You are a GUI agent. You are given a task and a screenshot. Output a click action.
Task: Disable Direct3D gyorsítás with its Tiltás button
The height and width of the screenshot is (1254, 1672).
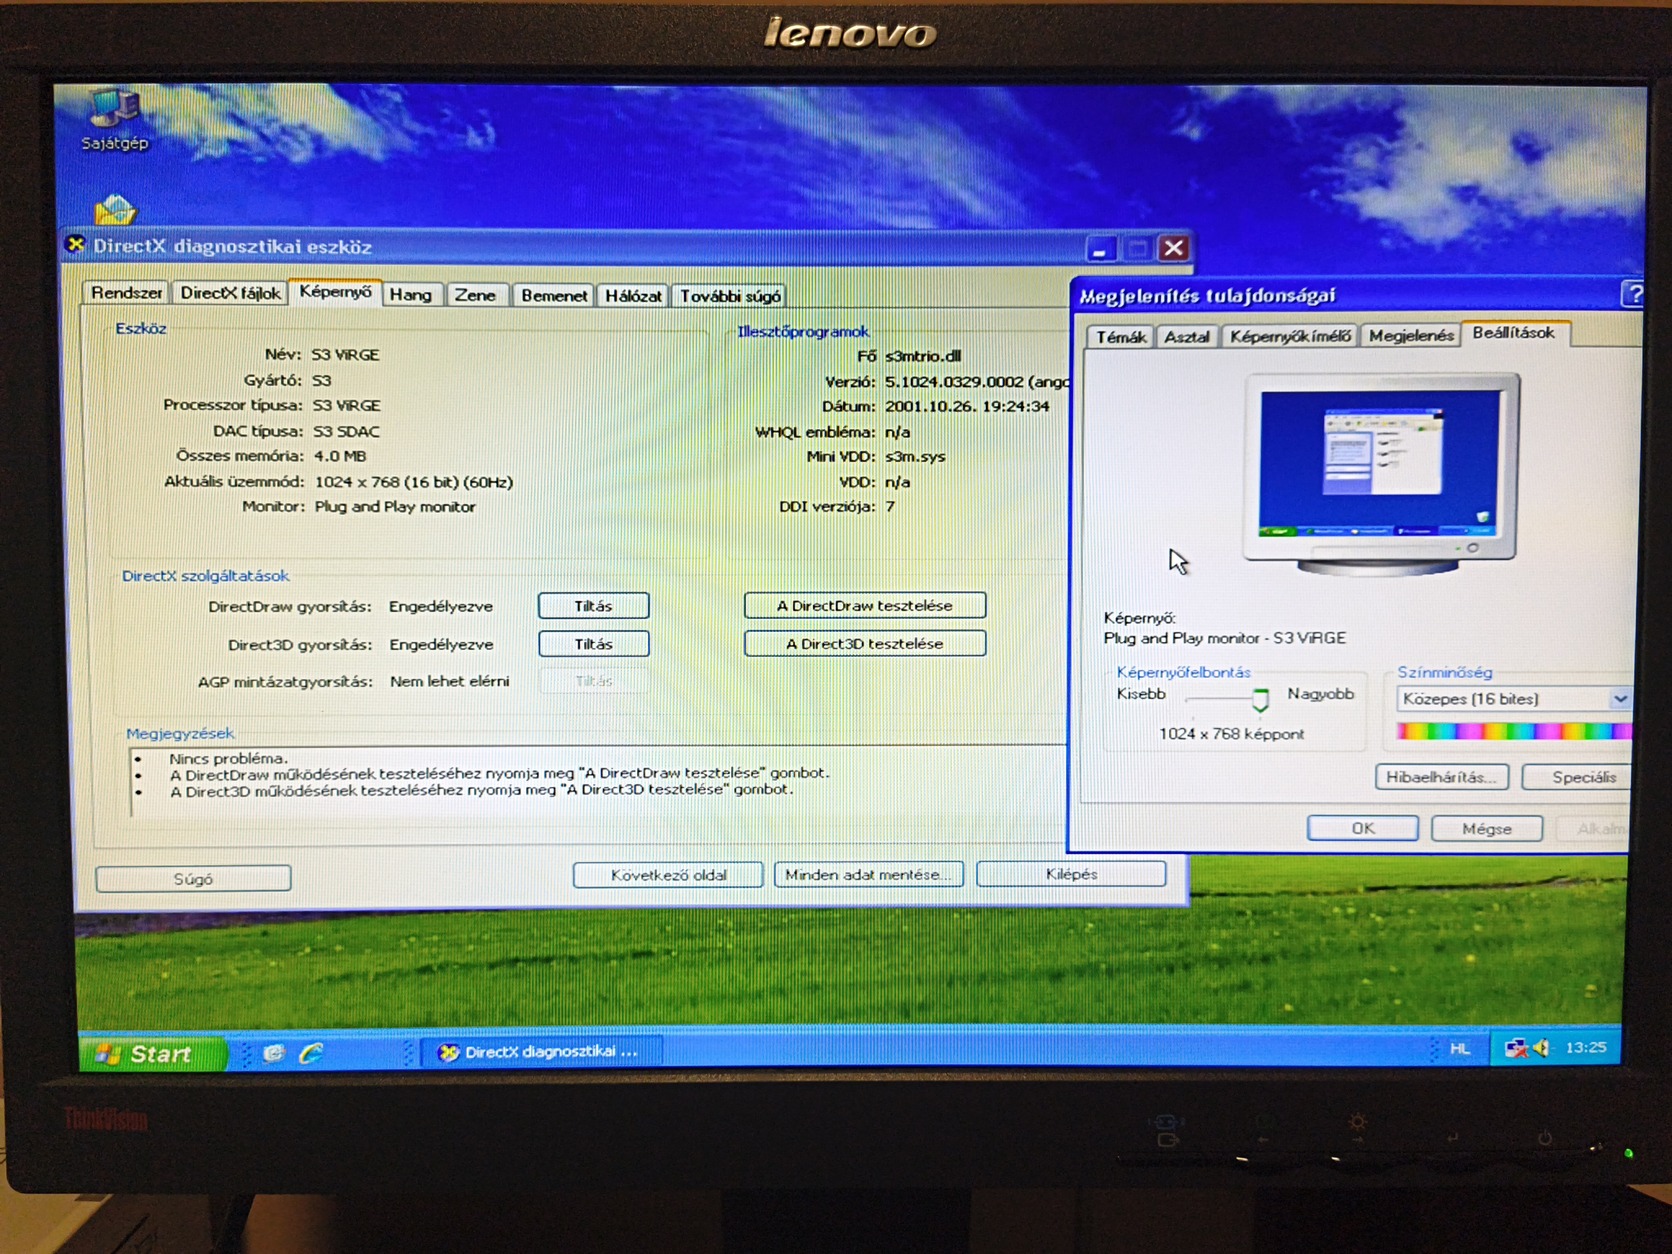593,644
